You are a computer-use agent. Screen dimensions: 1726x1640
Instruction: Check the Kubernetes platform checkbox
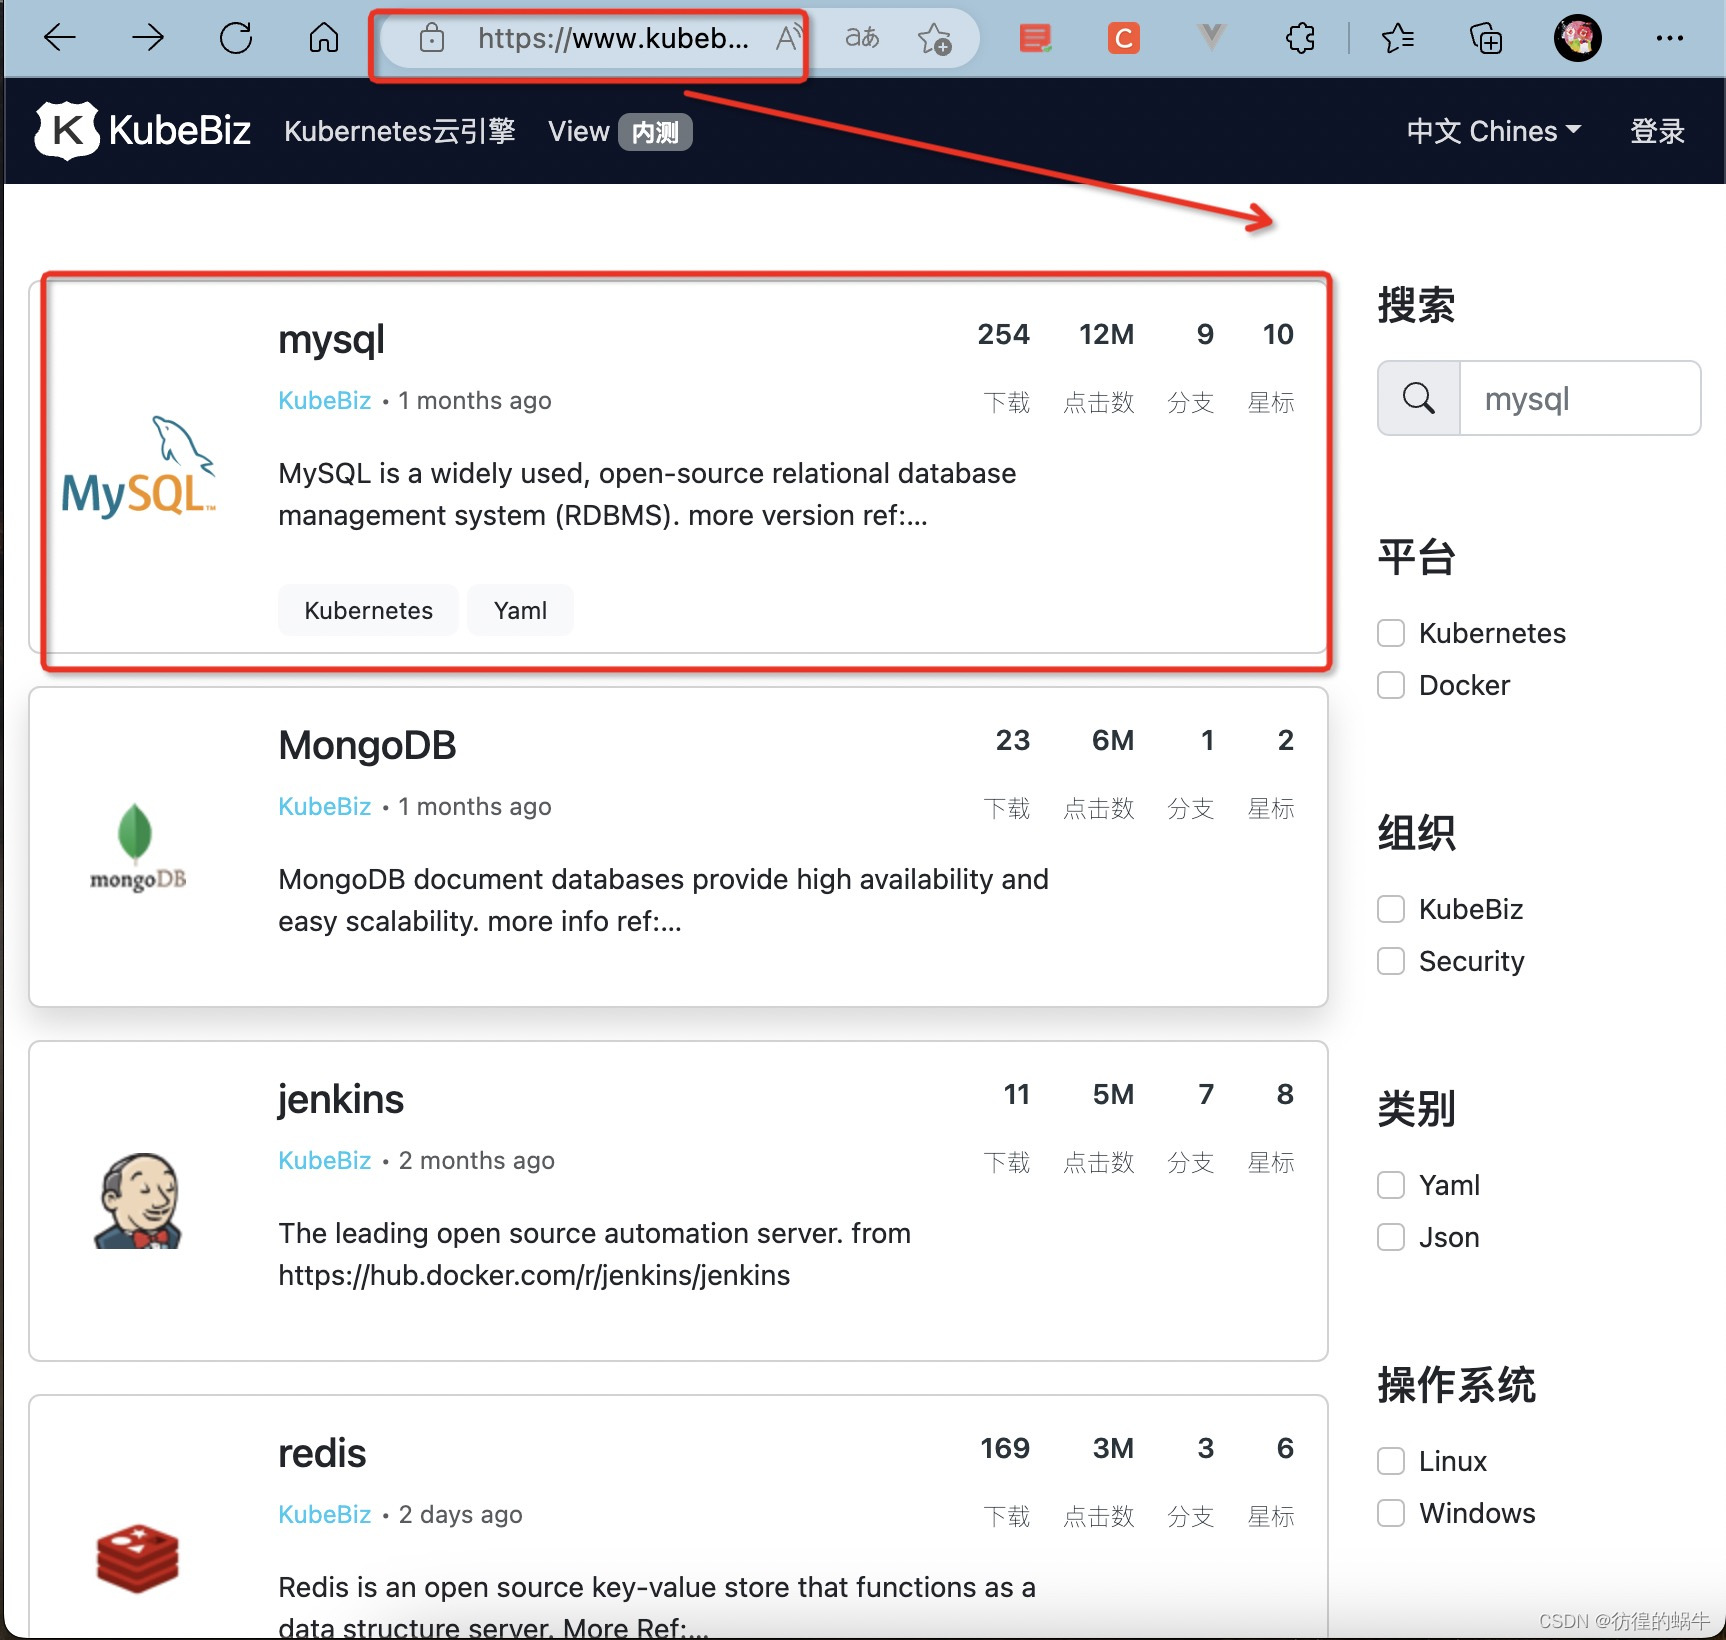click(1391, 633)
